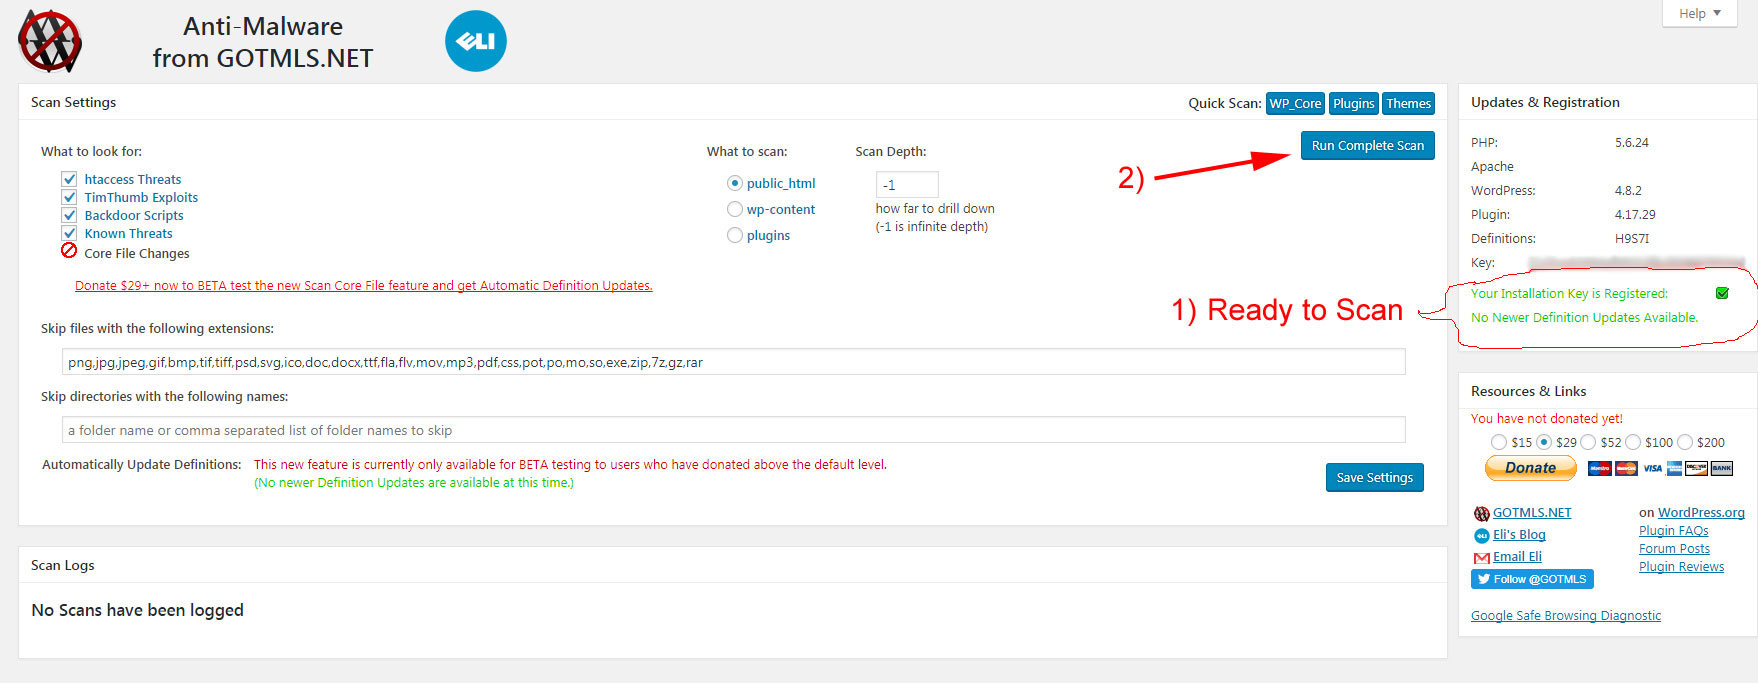Open the Donate $29+ BETA test link

coord(363,285)
